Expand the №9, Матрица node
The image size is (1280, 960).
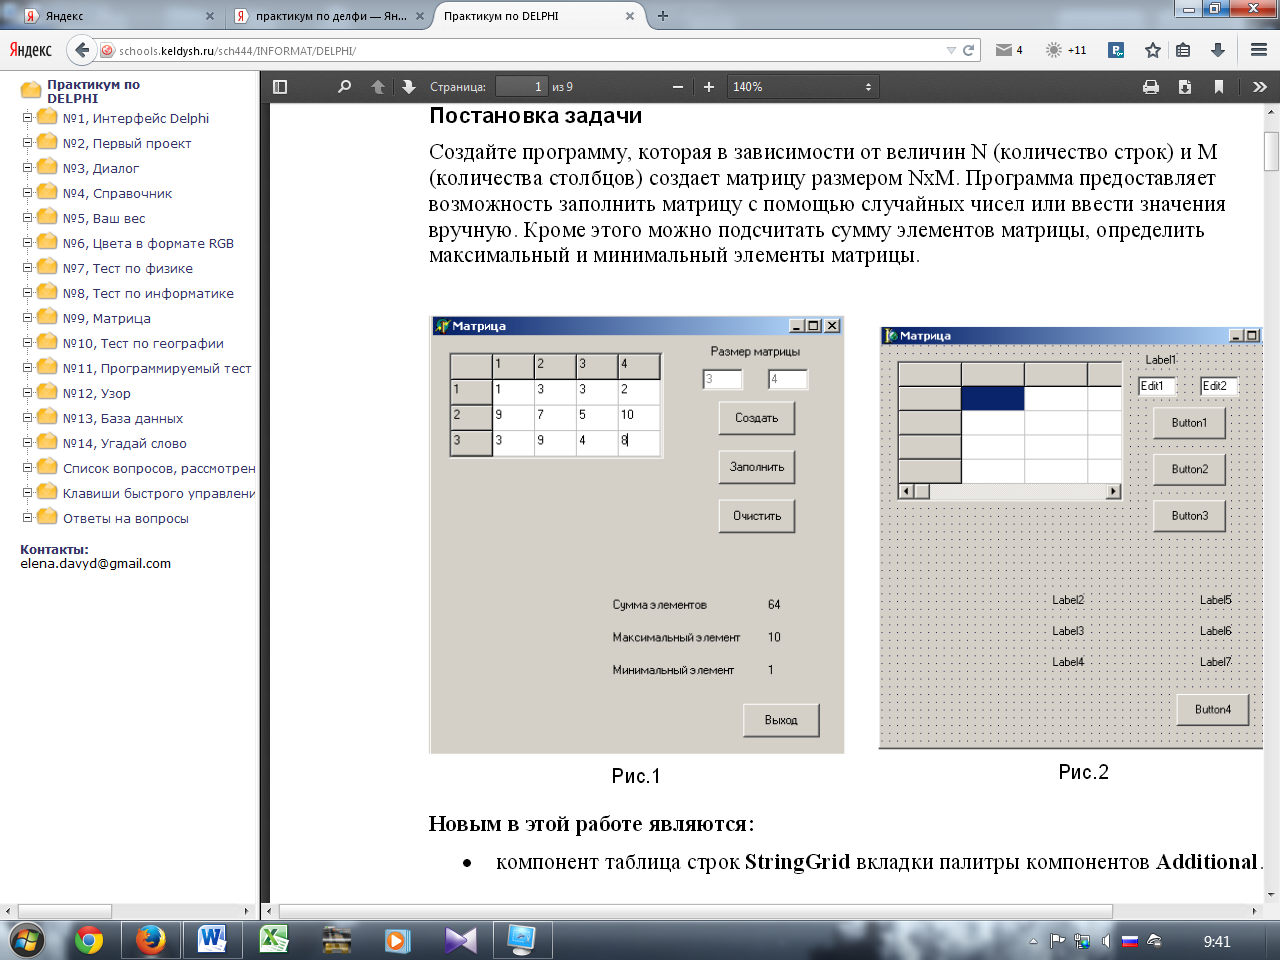click(28, 318)
